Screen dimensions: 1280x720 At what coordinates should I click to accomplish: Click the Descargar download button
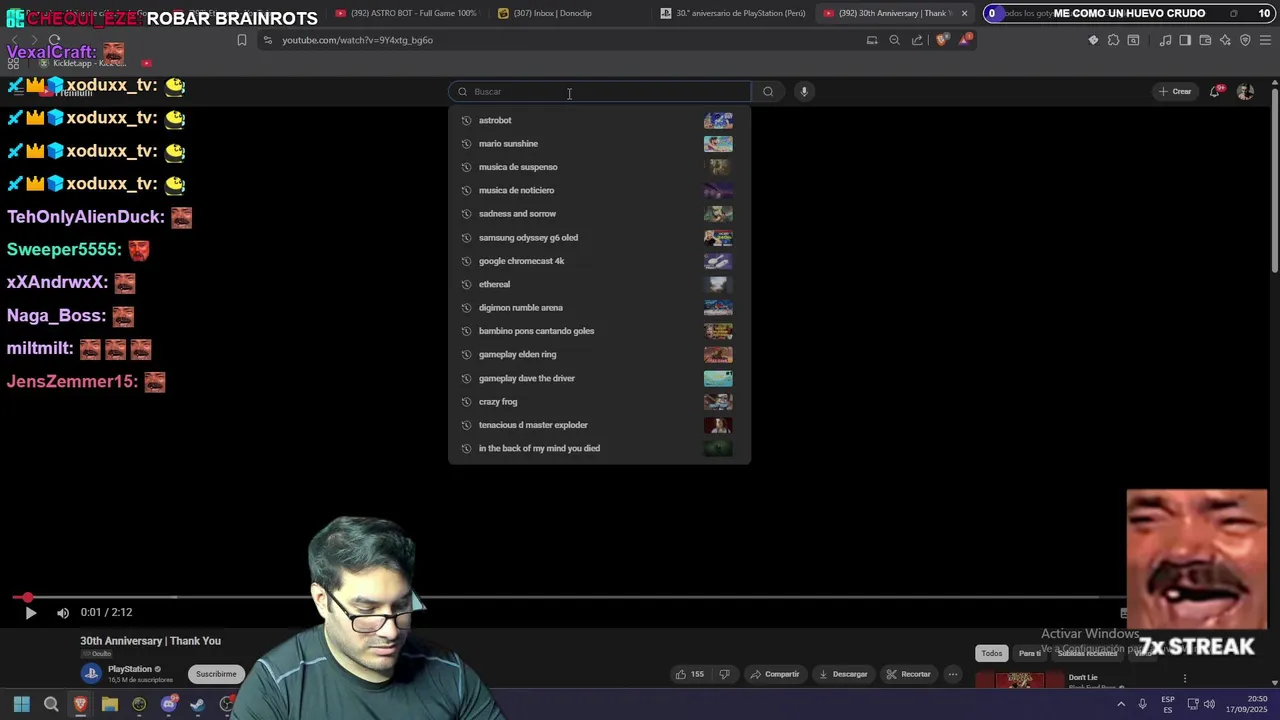point(843,674)
